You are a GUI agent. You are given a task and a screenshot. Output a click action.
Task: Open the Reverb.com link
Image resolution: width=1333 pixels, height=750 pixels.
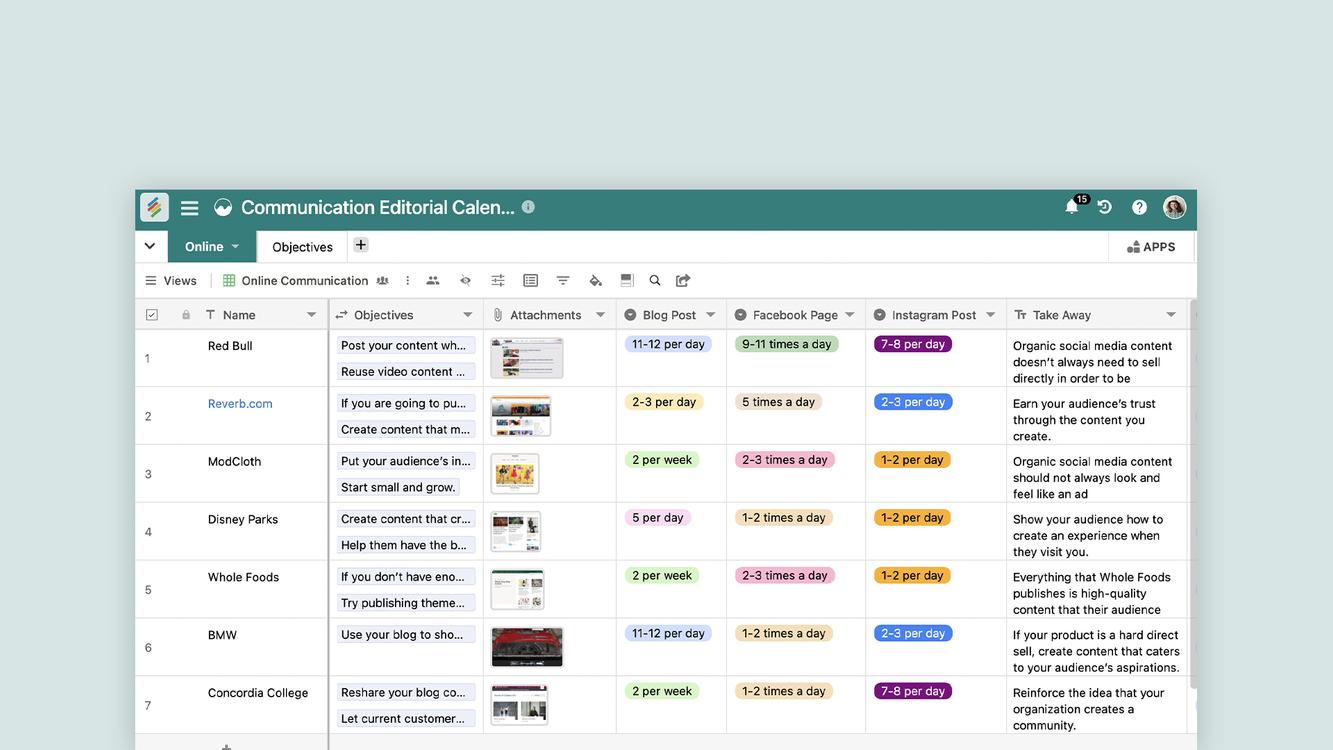point(240,404)
